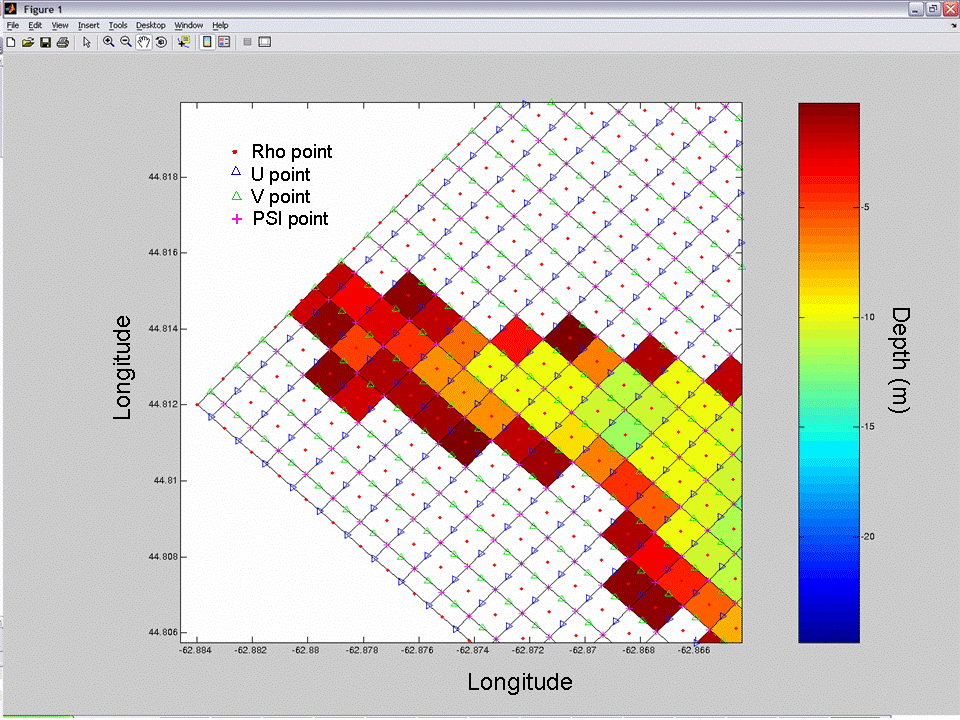960x720 pixels.
Task: Click the 'Rho point' legend label
Action: point(291,152)
